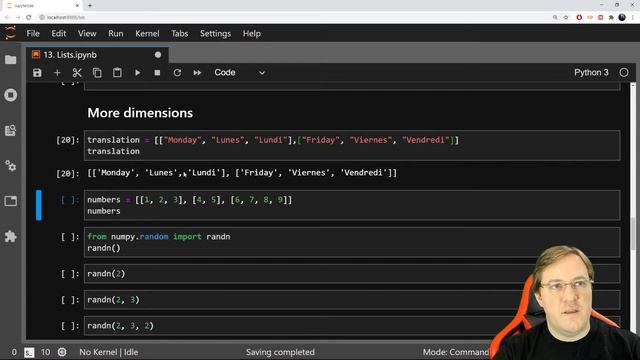Run the selected cell play icon
The width and height of the screenshot is (640, 360).
tap(138, 73)
